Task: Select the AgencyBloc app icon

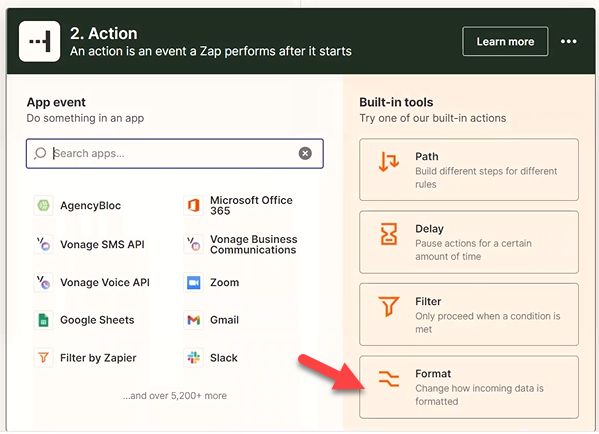Action: pyautogui.click(x=43, y=206)
